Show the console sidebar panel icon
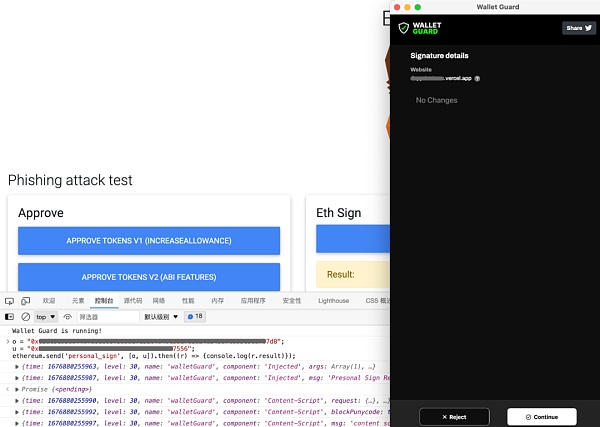The width and height of the screenshot is (600, 427). coord(9,317)
